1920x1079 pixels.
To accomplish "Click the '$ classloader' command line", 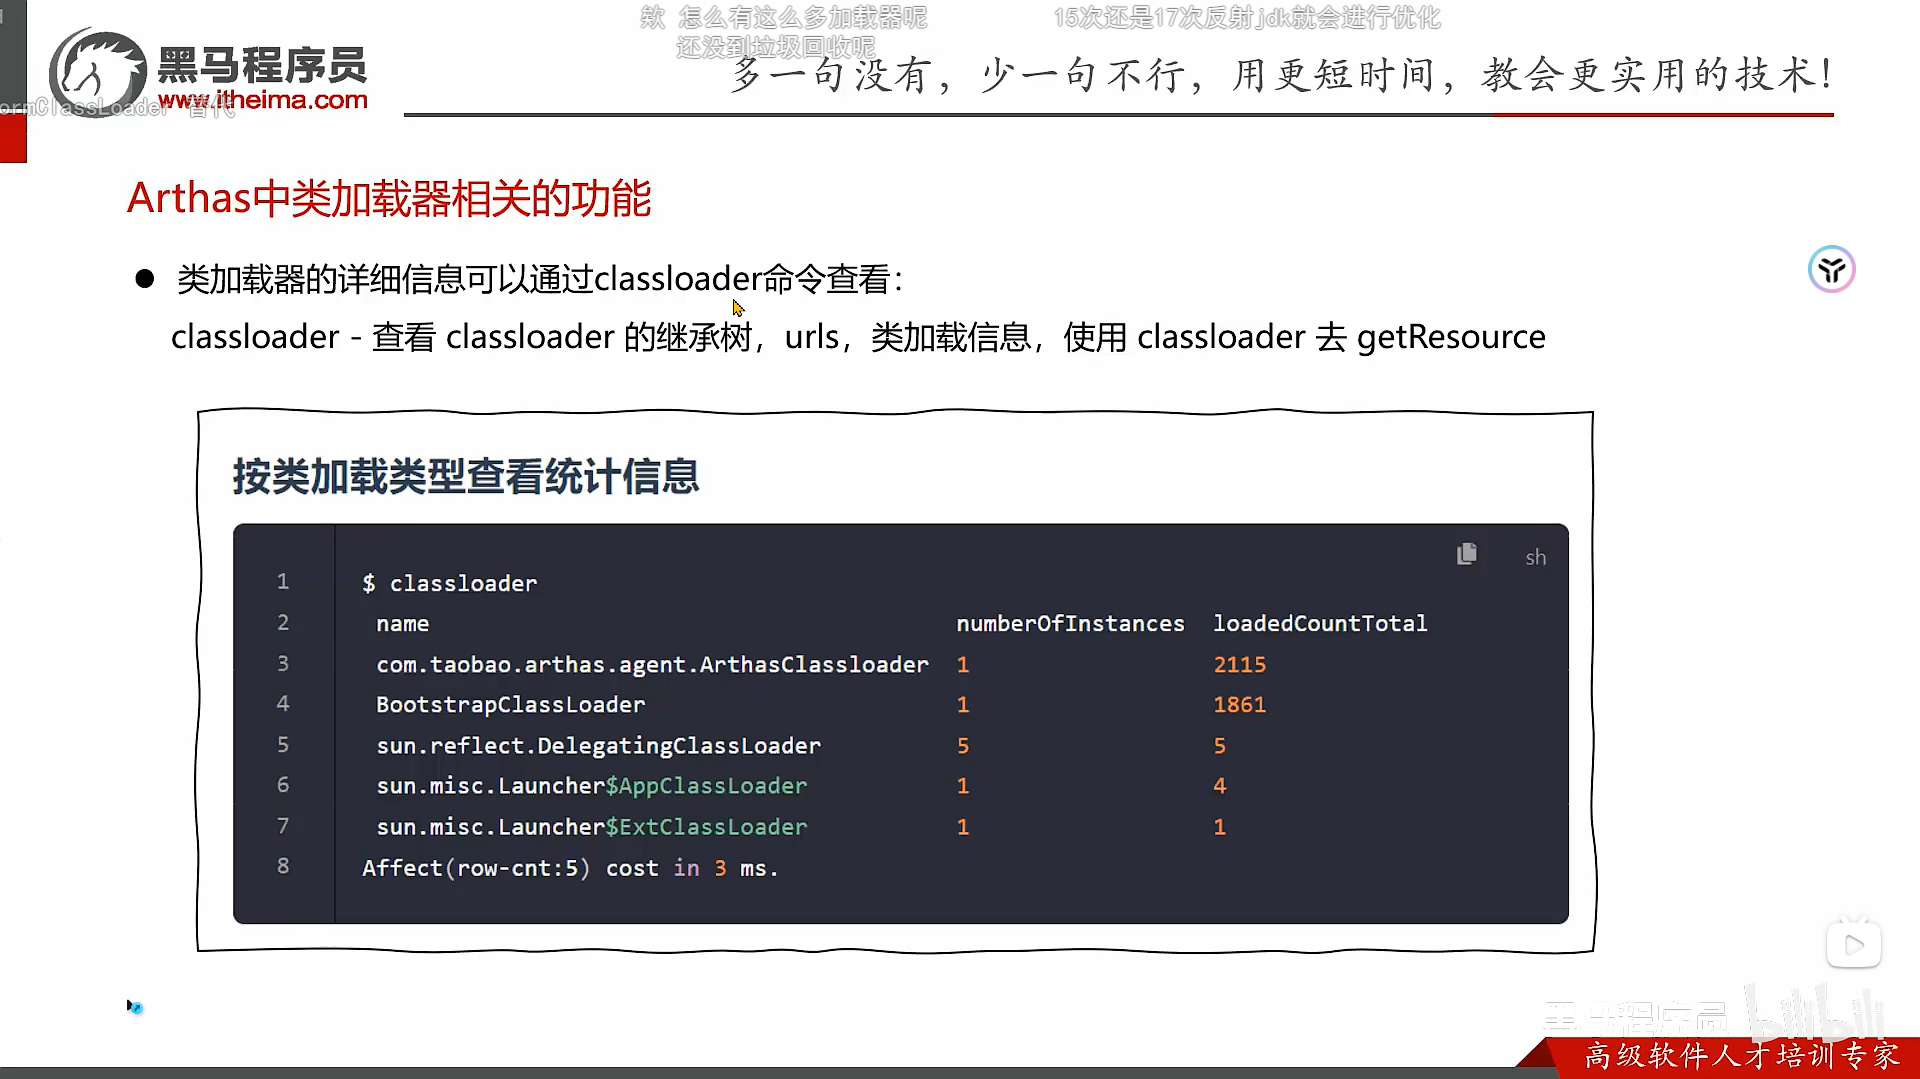I will [x=449, y=583].
